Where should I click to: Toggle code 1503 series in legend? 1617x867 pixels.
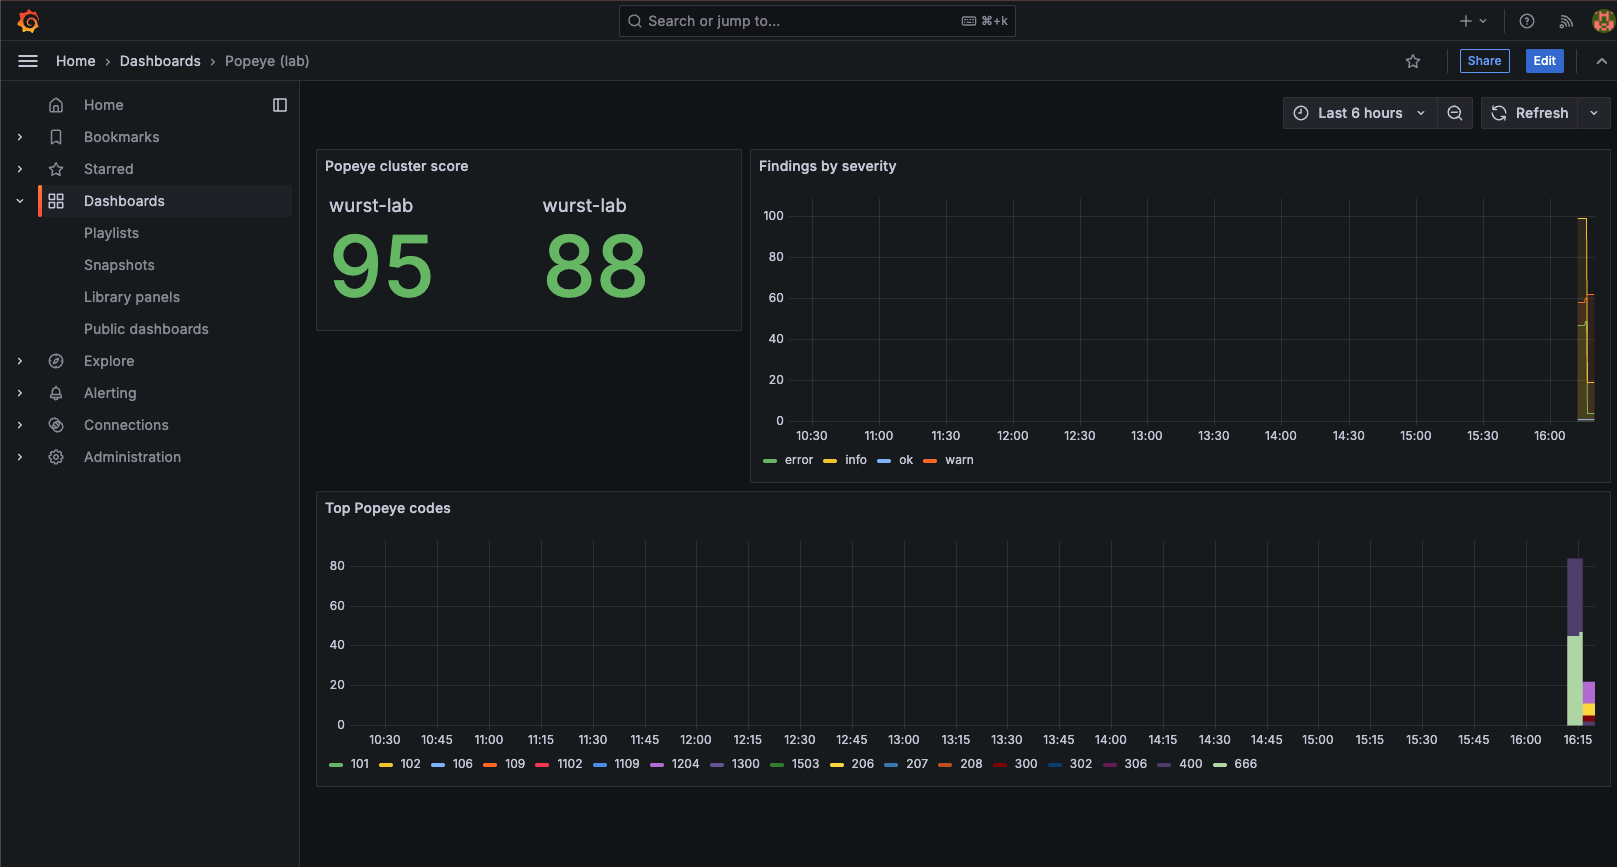point(805,764)
